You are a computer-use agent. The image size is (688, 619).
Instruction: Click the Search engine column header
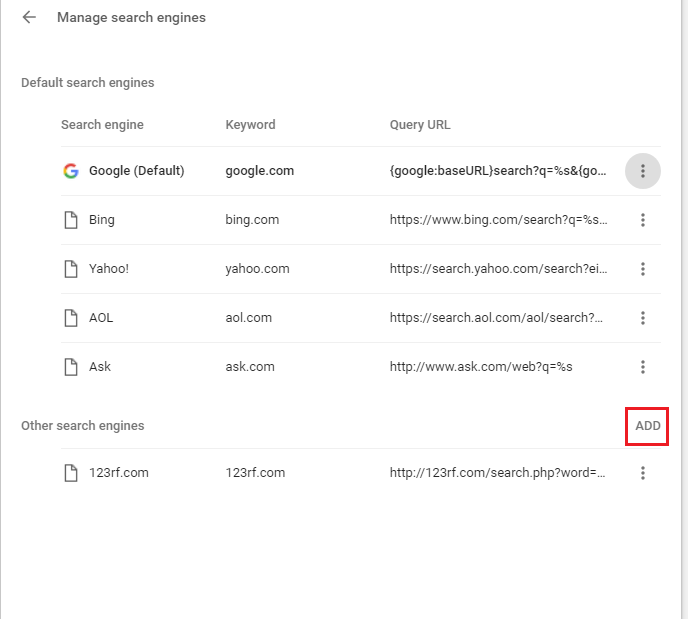point(102,125)
